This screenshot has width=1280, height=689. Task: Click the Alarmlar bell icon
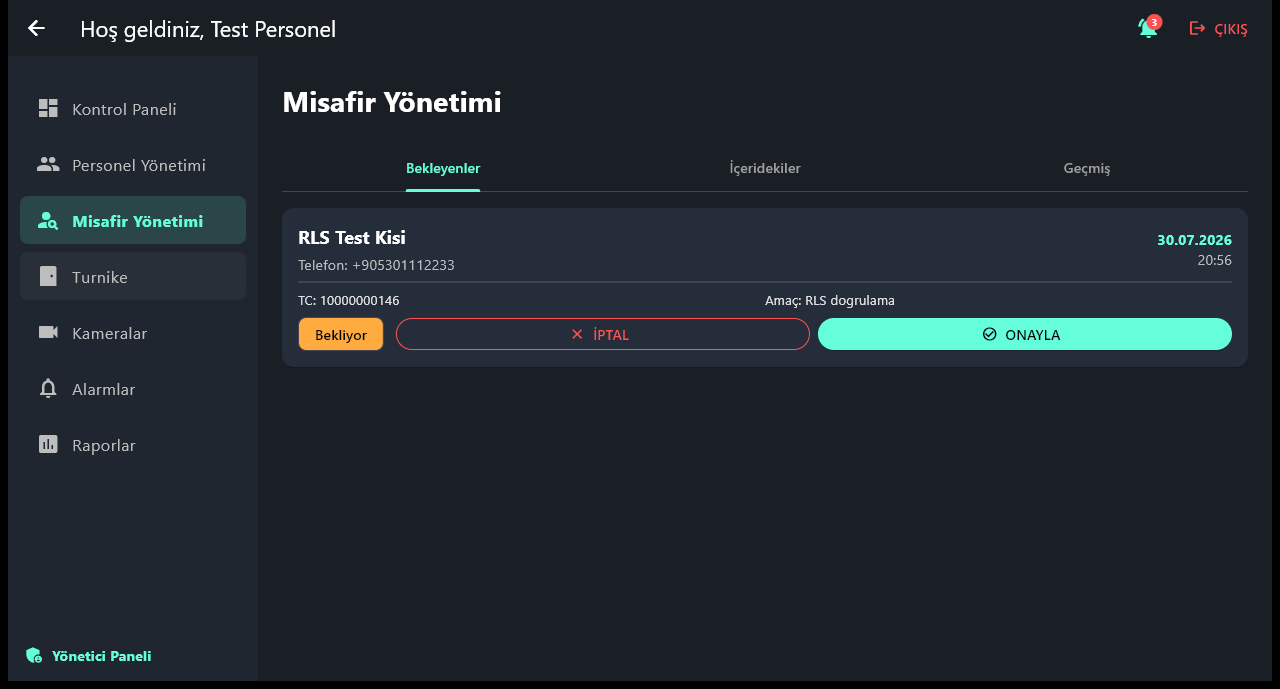48,388
